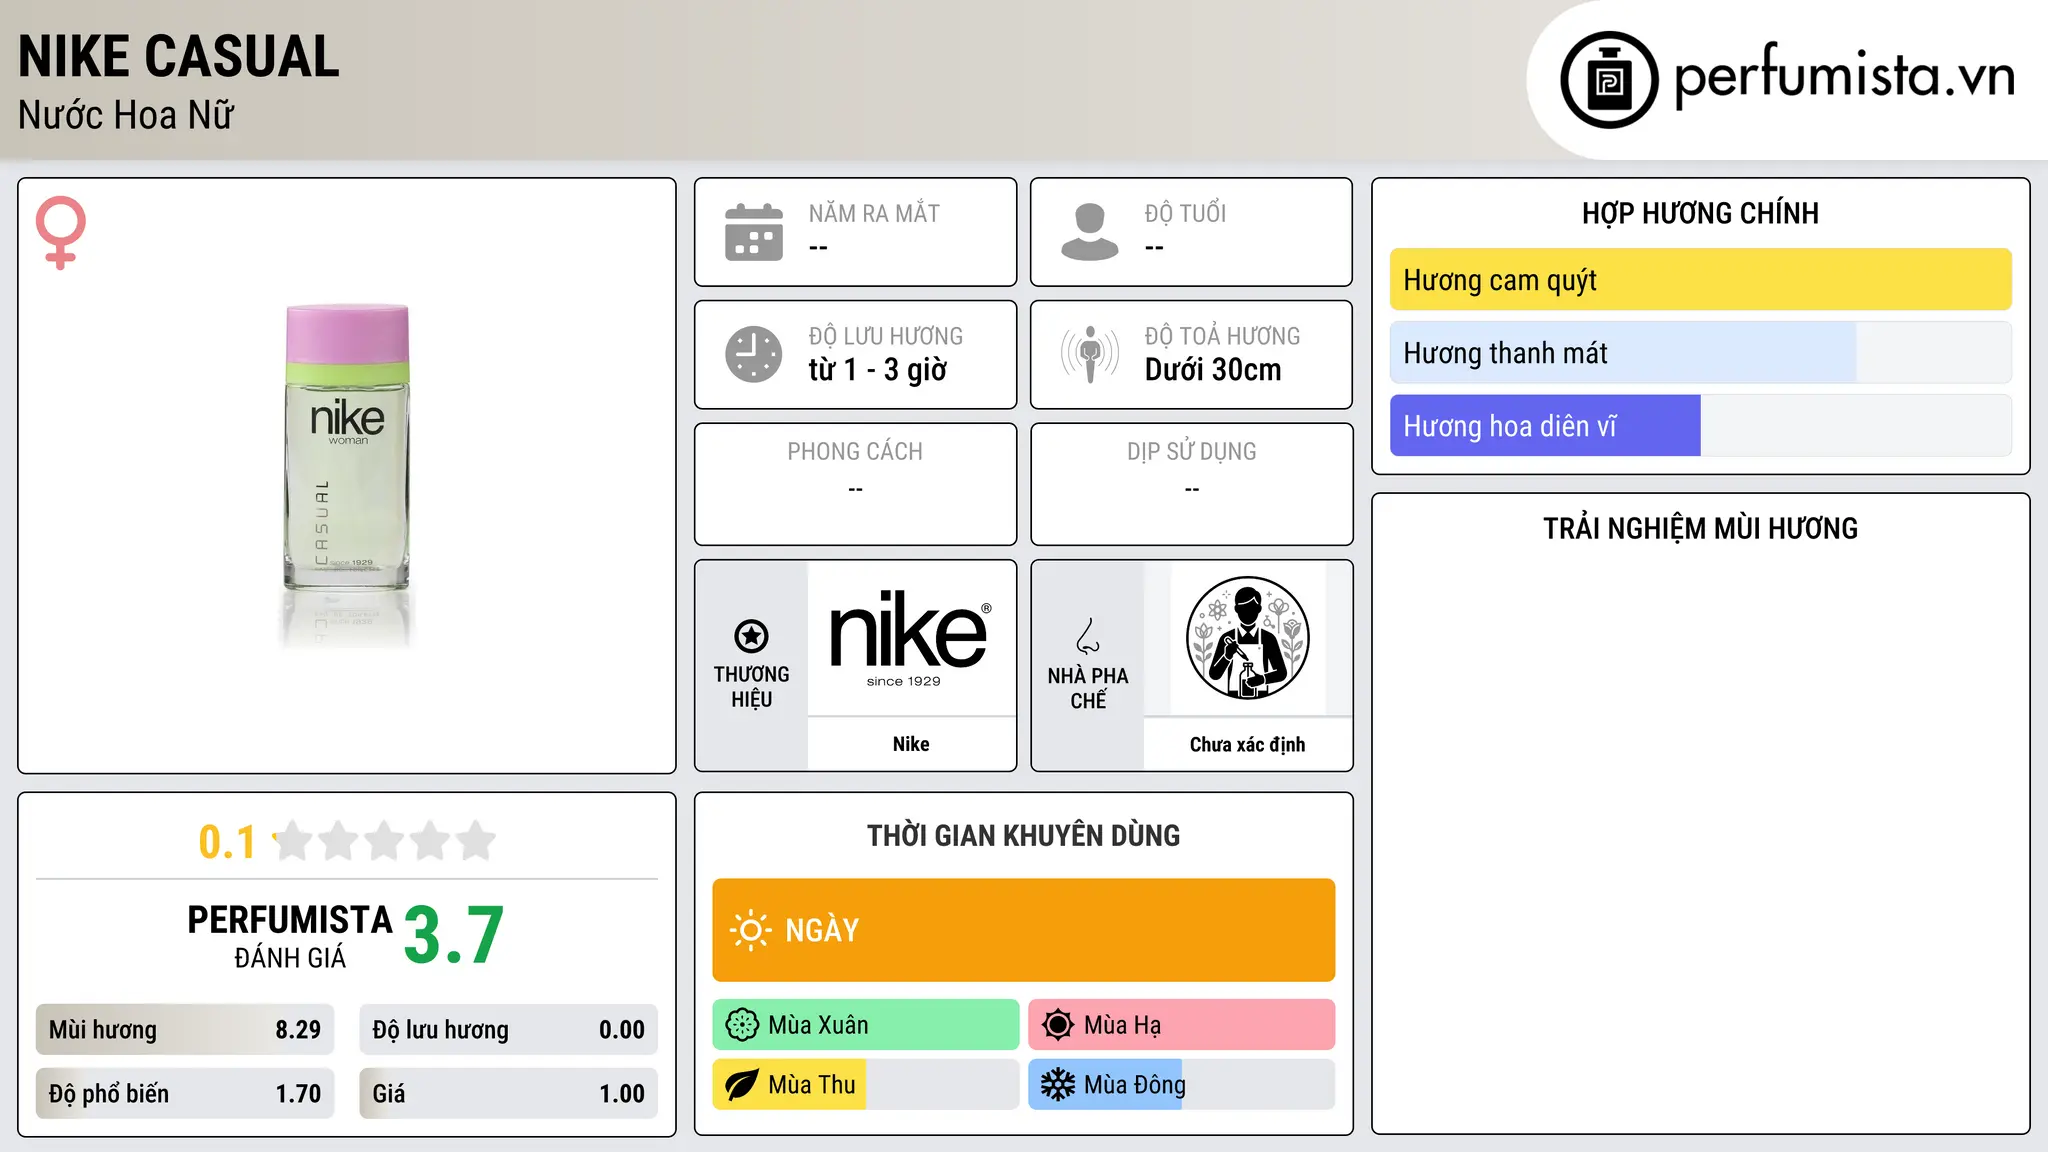The image size is (2048, 1152).
Task: Click the Mùa Đông season bar
Action: [x=1181, y=1085]
